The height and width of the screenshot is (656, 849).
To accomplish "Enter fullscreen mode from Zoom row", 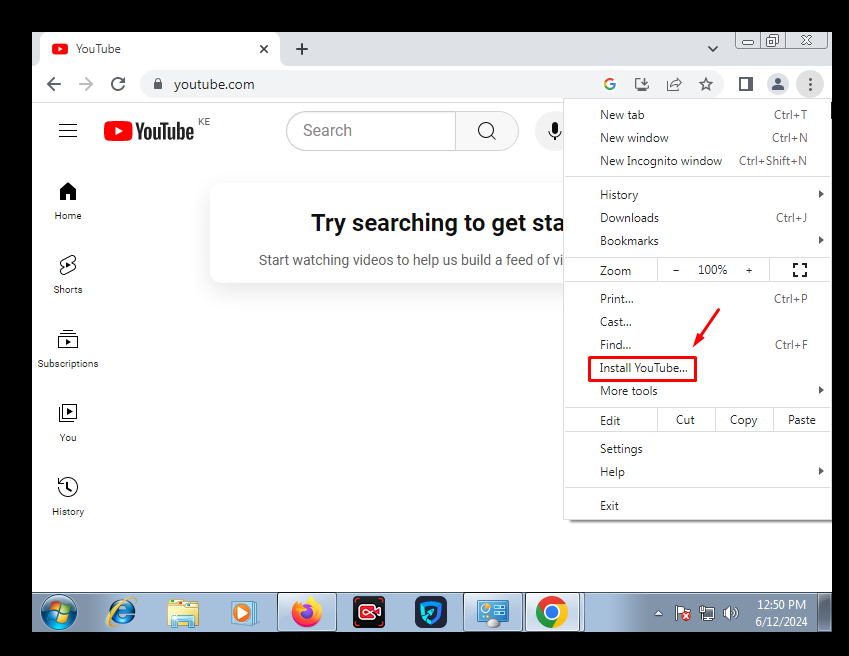I will pos(800,270).
